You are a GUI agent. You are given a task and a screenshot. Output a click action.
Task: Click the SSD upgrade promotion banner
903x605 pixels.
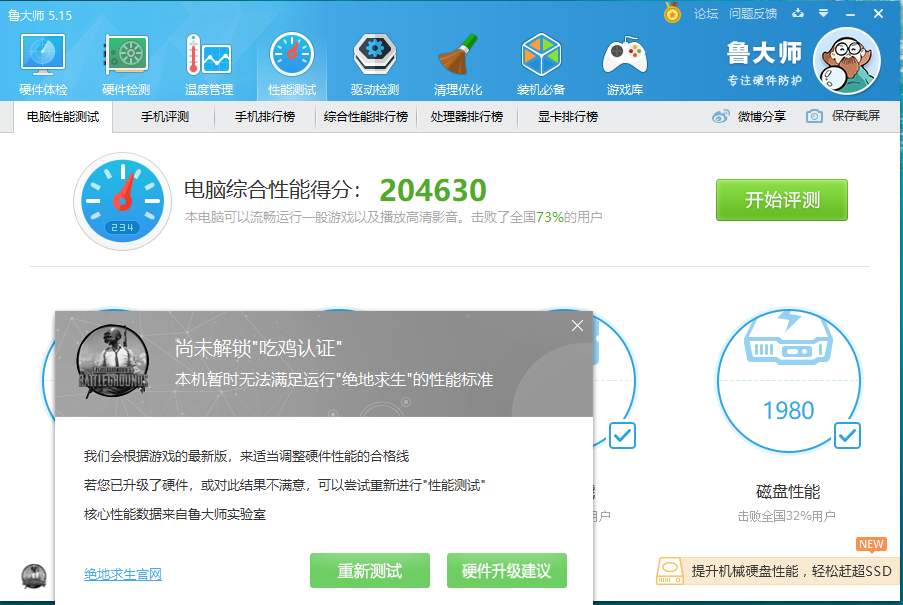[775, 571]
